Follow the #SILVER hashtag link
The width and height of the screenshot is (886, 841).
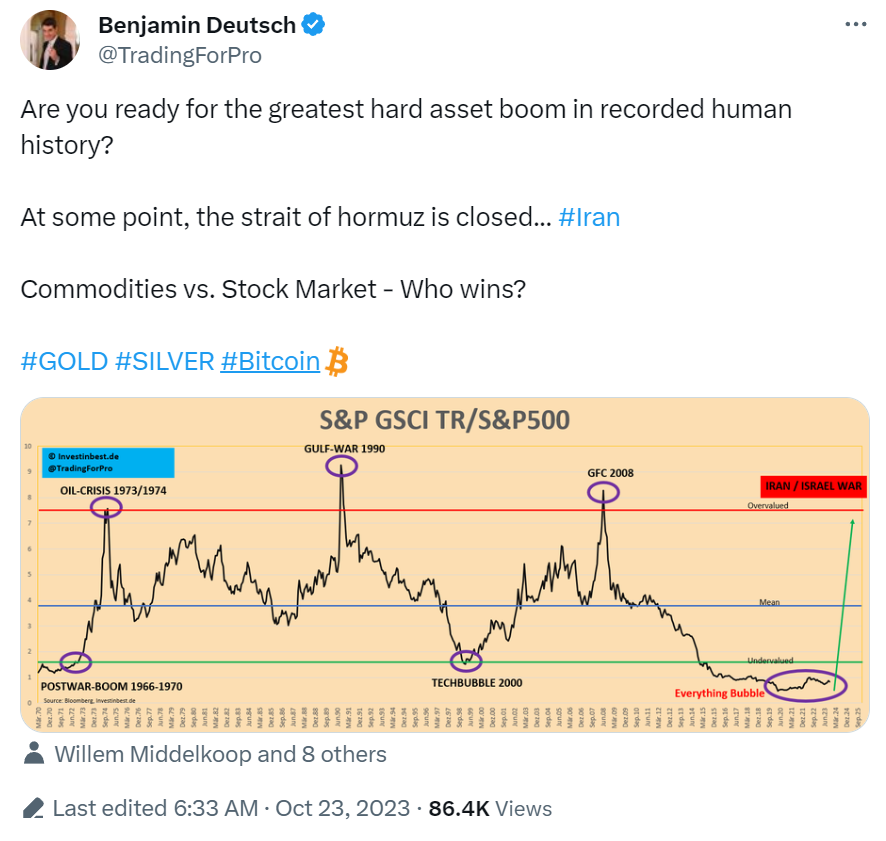click(165, 361)
